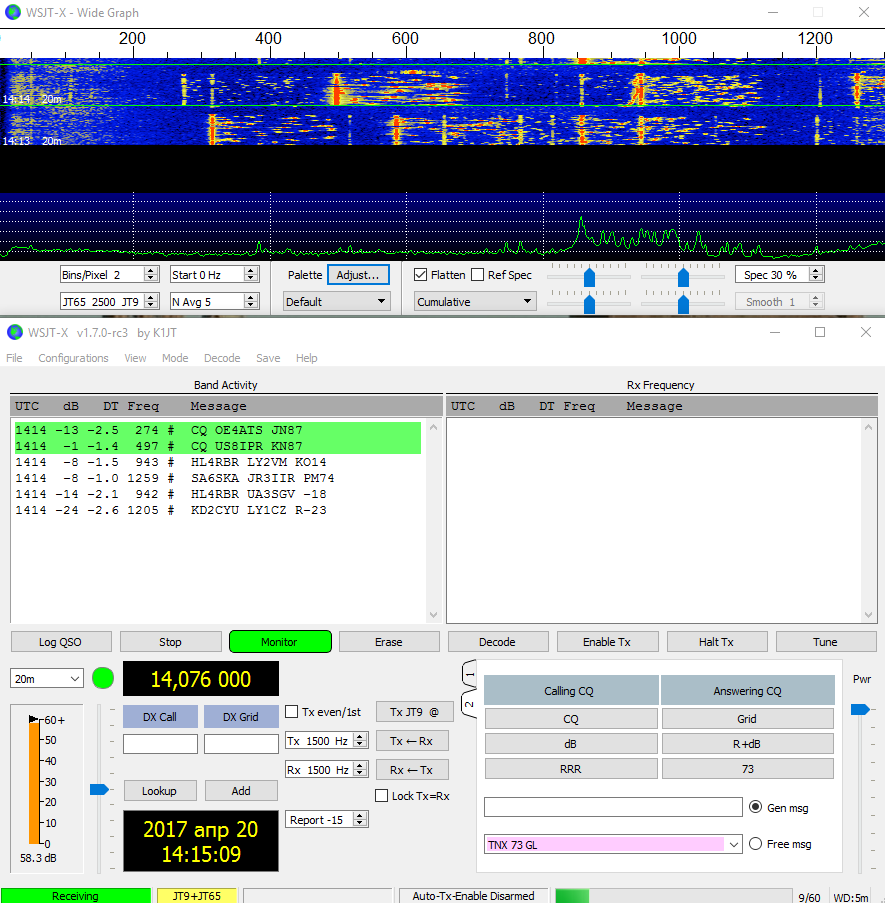This screenshot has height=903, width=885.
Task: Select the Gen msg radio button
Action: pyautogui.click(x=755, y=807)
